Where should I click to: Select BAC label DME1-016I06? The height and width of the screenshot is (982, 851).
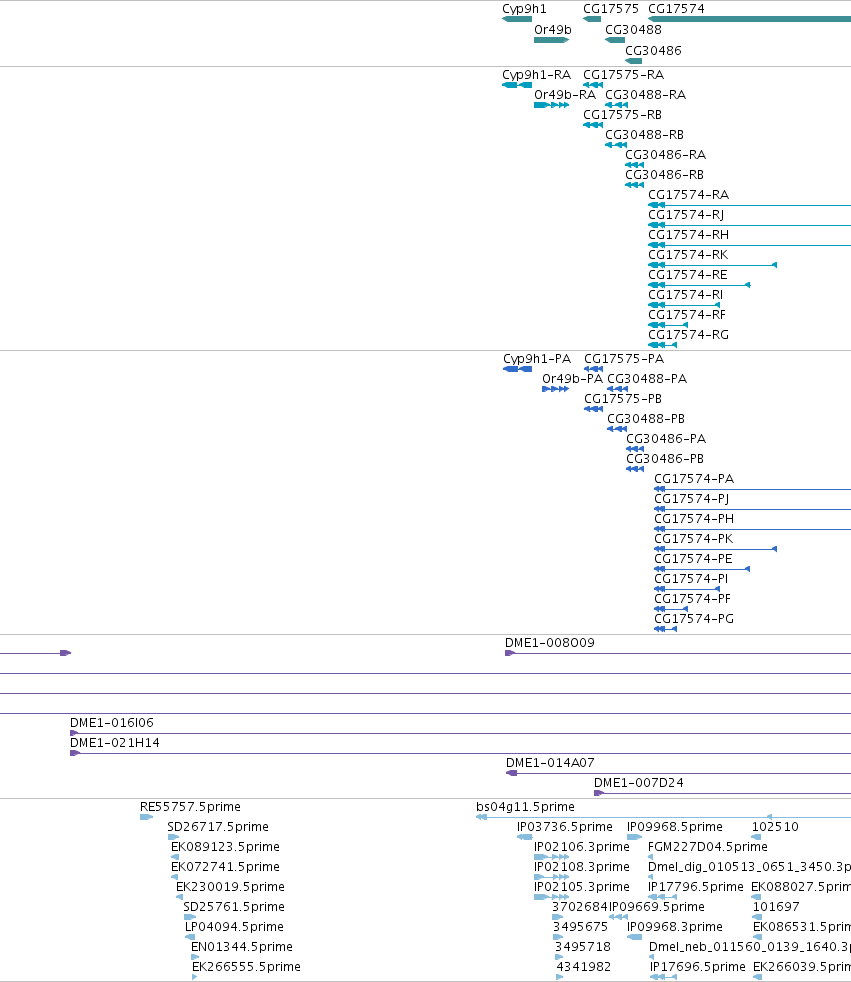[111, 723]
